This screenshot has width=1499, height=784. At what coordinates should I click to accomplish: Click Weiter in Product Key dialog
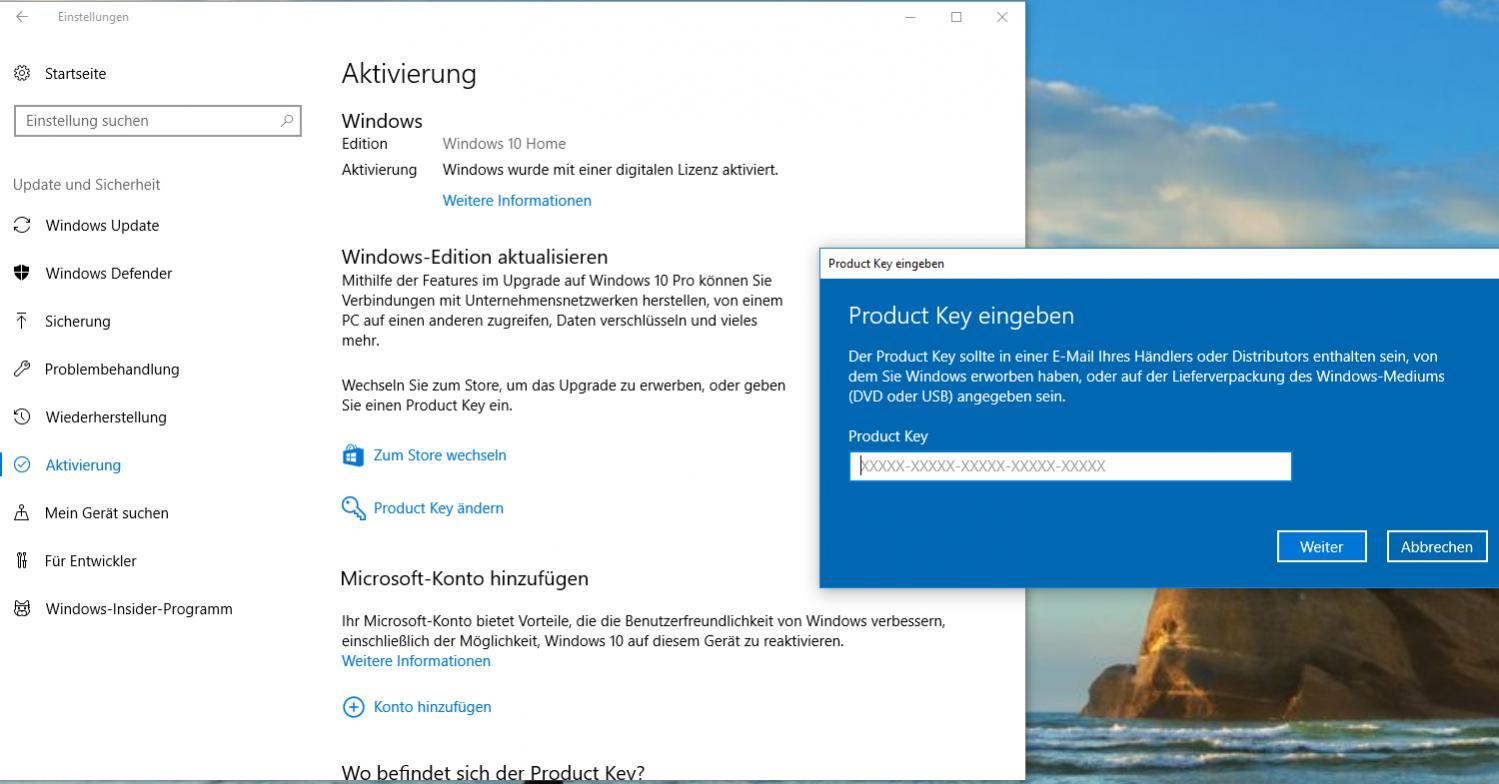click(1321, 547)
